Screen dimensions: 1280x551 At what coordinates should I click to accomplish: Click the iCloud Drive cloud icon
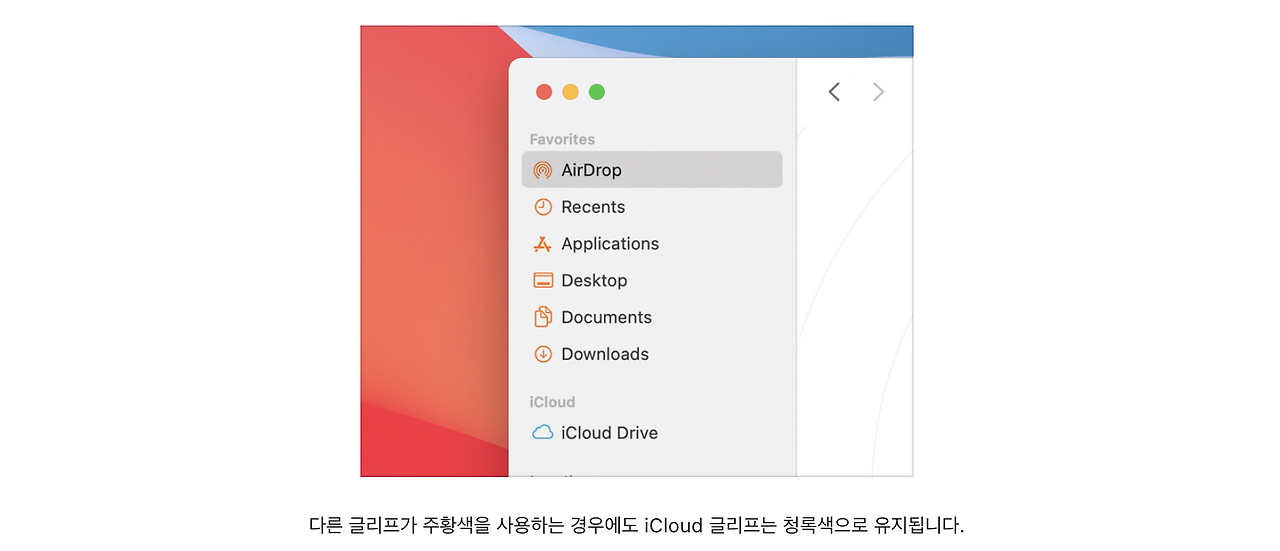[x=543, y=433]
